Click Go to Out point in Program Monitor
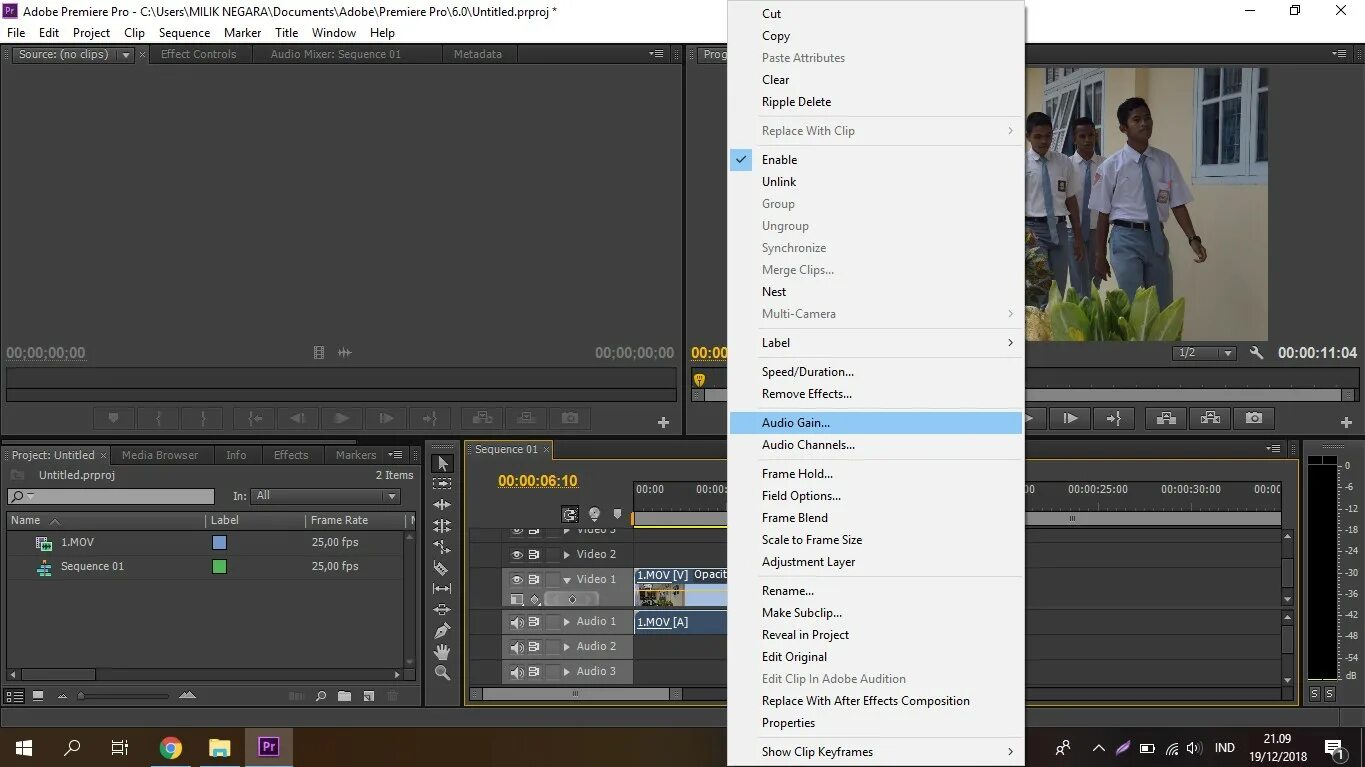The width and height of the screenshot is (1365, 767). click(1114, 418)
